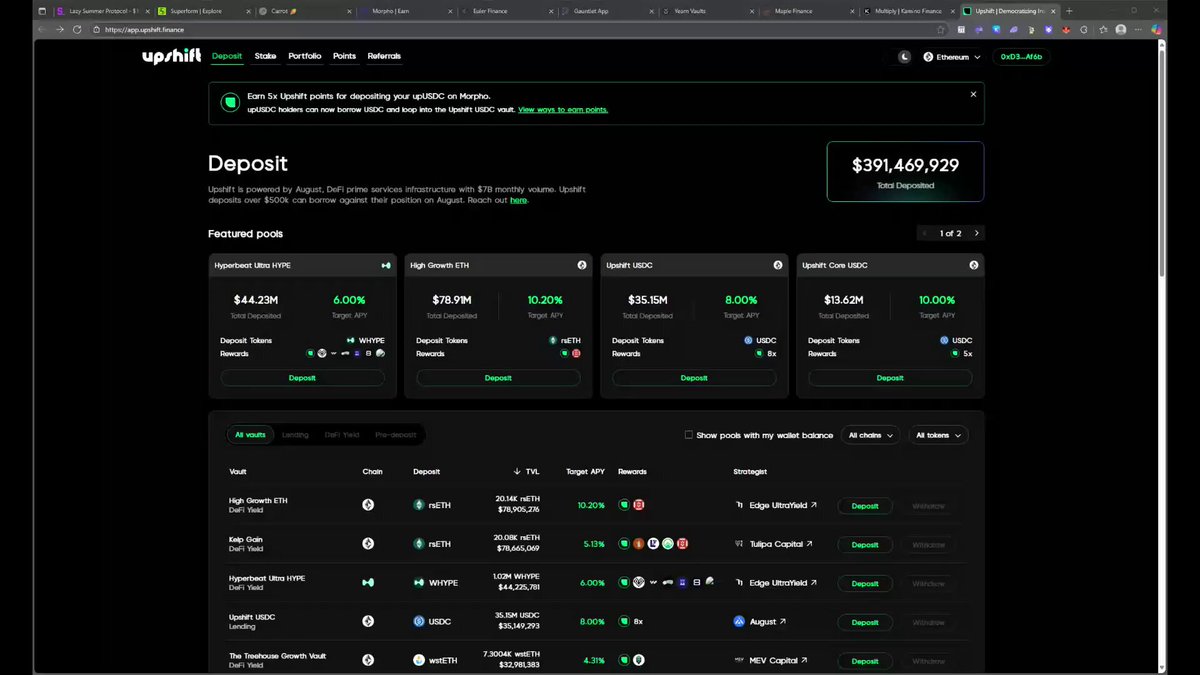Viewport: 1200px width, 675px height.
Task: Click USDC token icon in Upshift USDC card
Action: (x=748, y=340)
